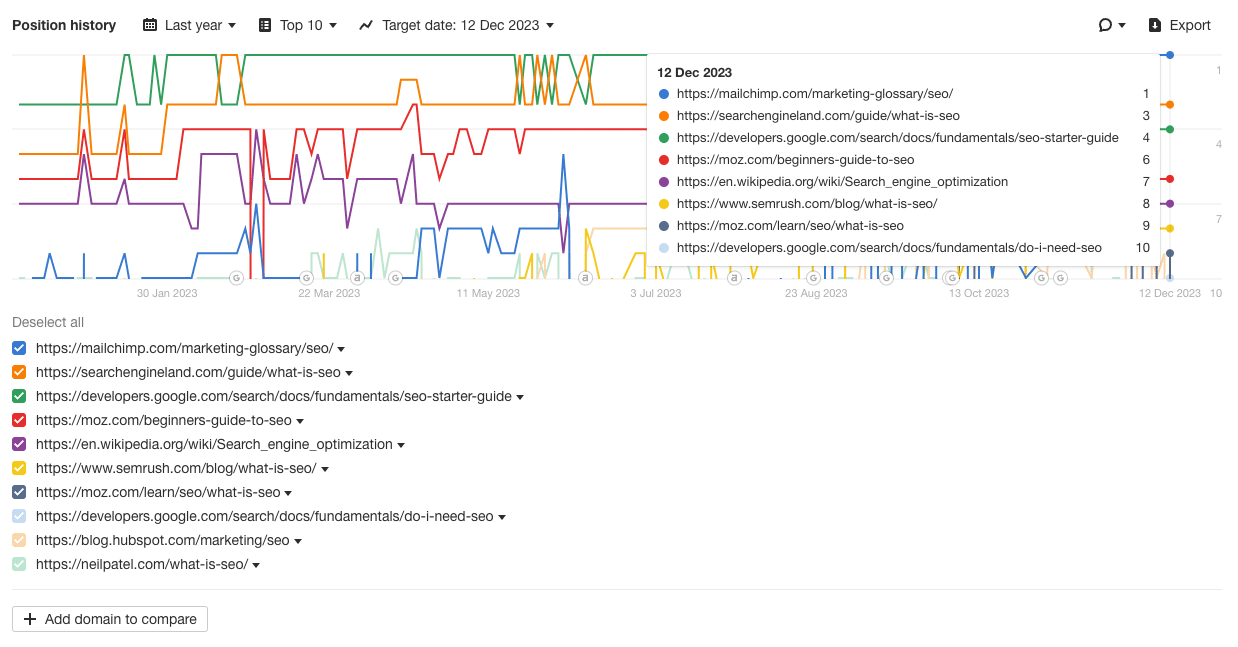
Task: Toggle the blog.hubspot.com marketing/seo checkbox
Action: 19,540
